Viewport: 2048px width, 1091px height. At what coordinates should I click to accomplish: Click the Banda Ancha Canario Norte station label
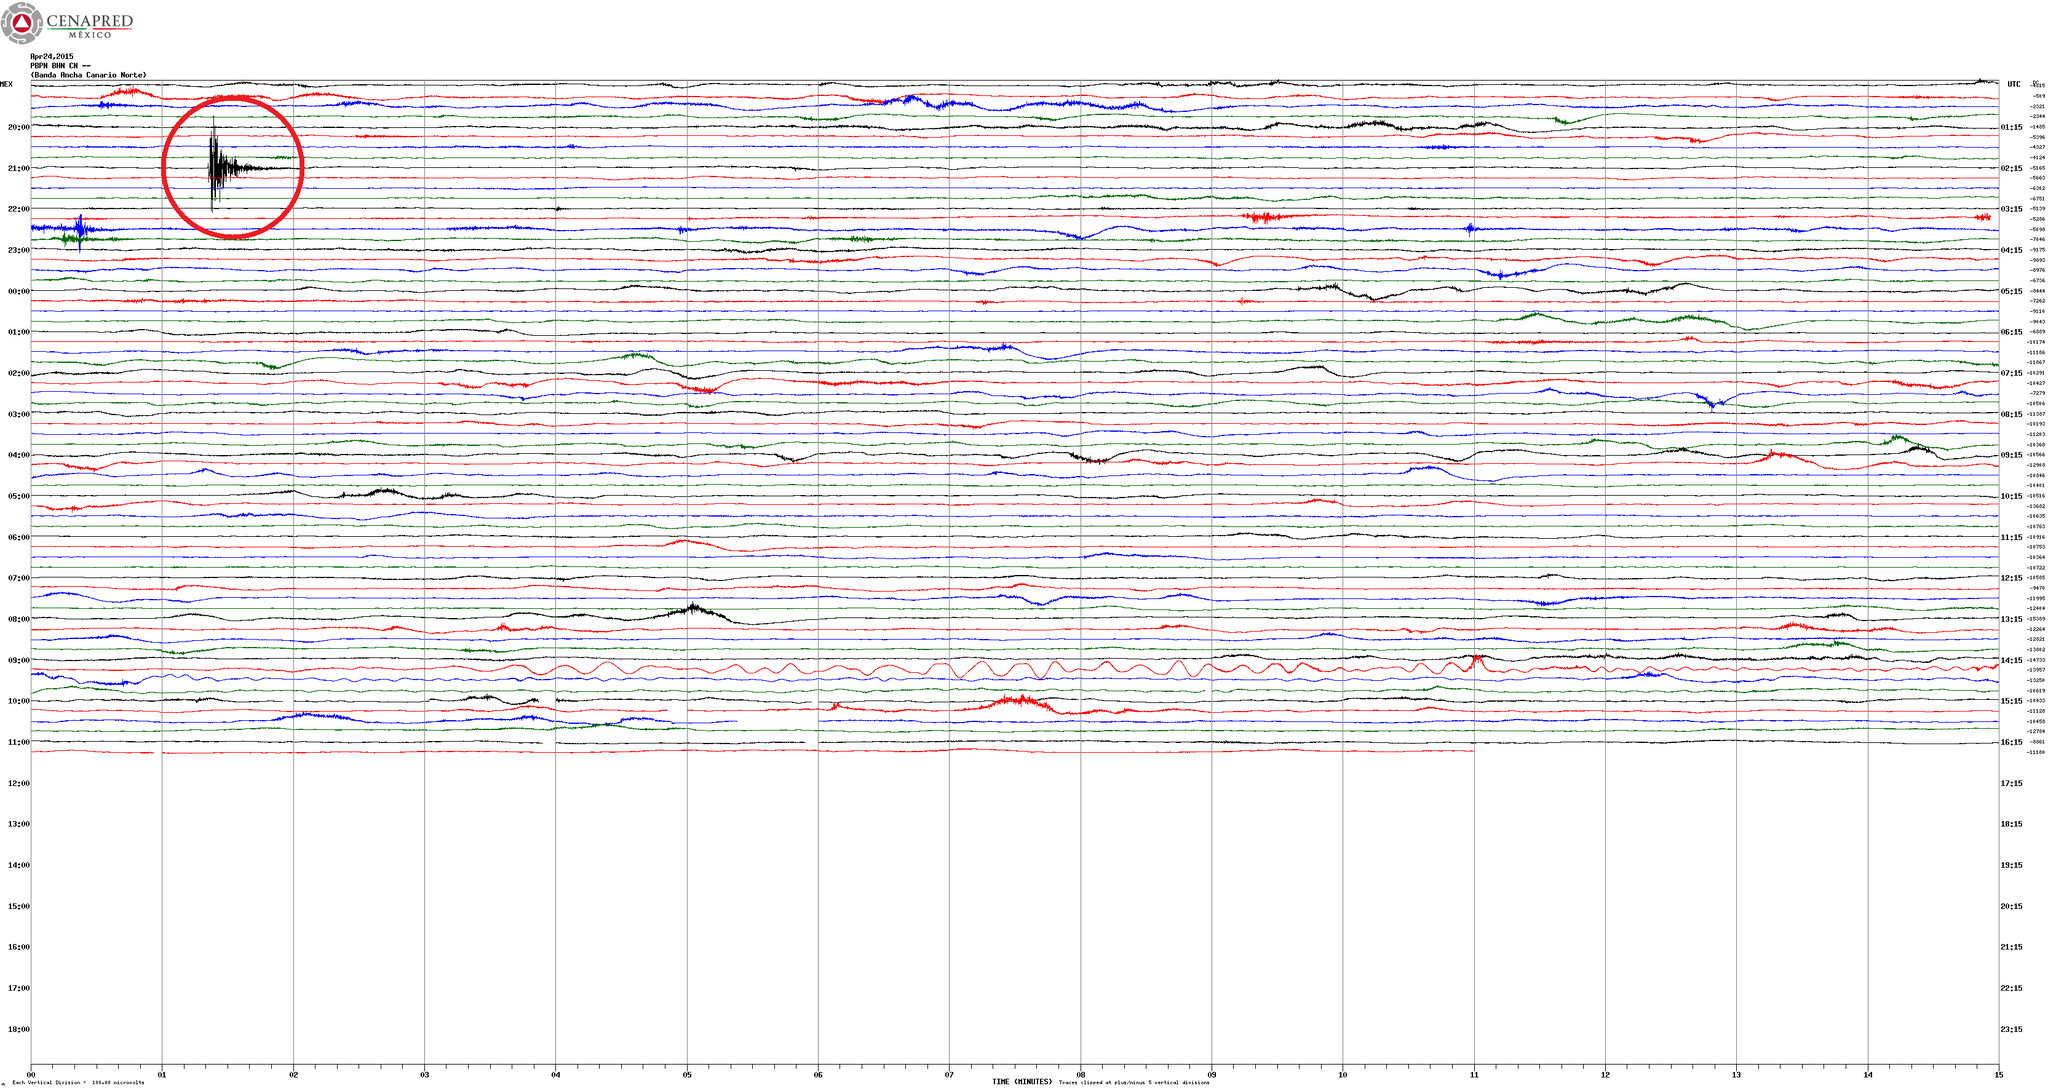(88, 75)
